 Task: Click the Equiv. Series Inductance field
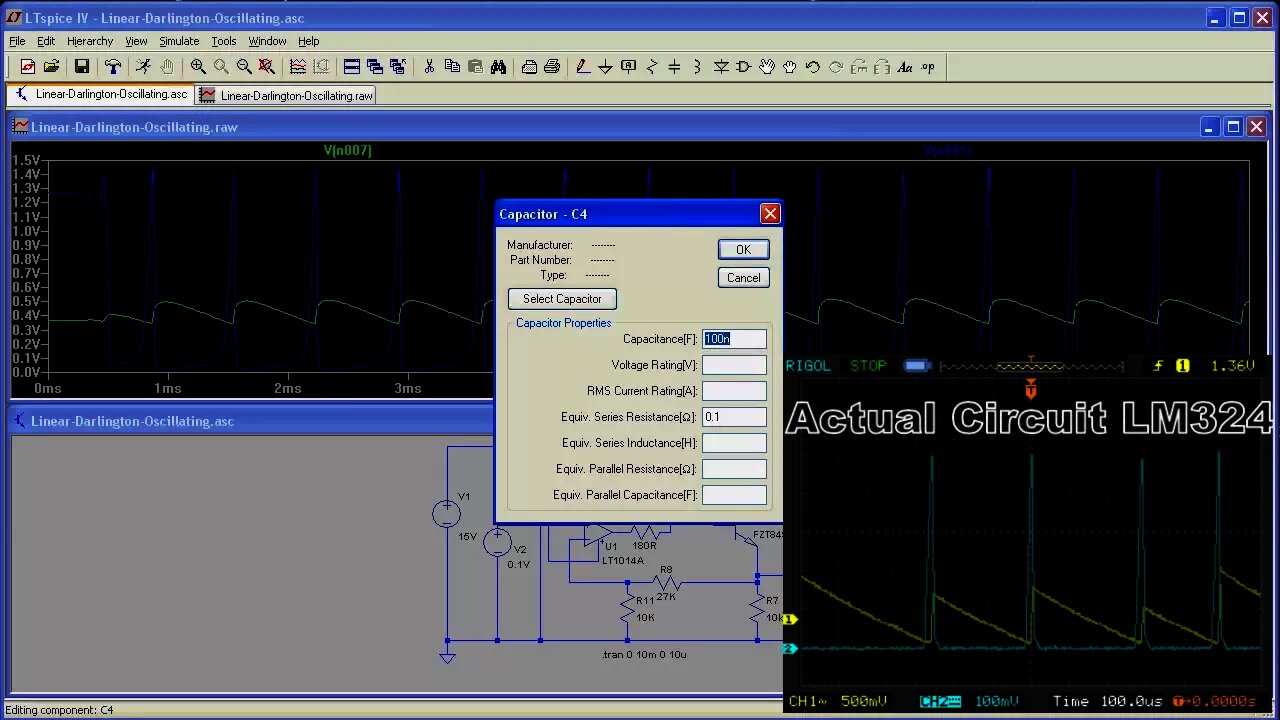pos(734,443)
